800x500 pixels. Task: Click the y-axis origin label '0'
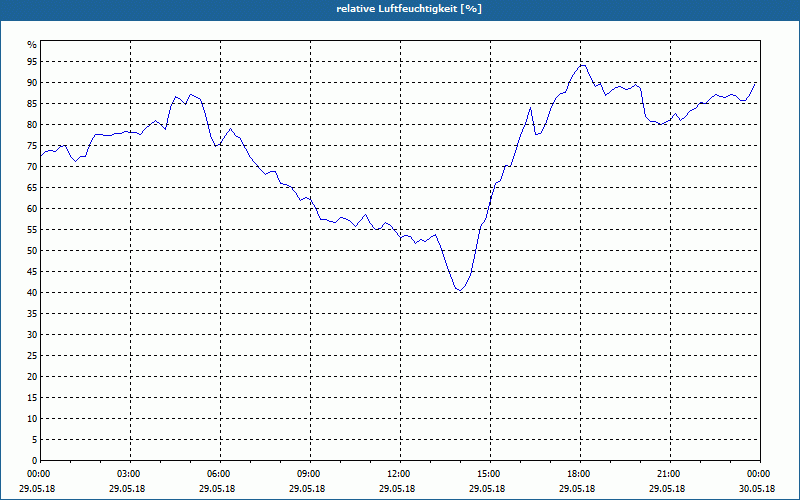34,461
